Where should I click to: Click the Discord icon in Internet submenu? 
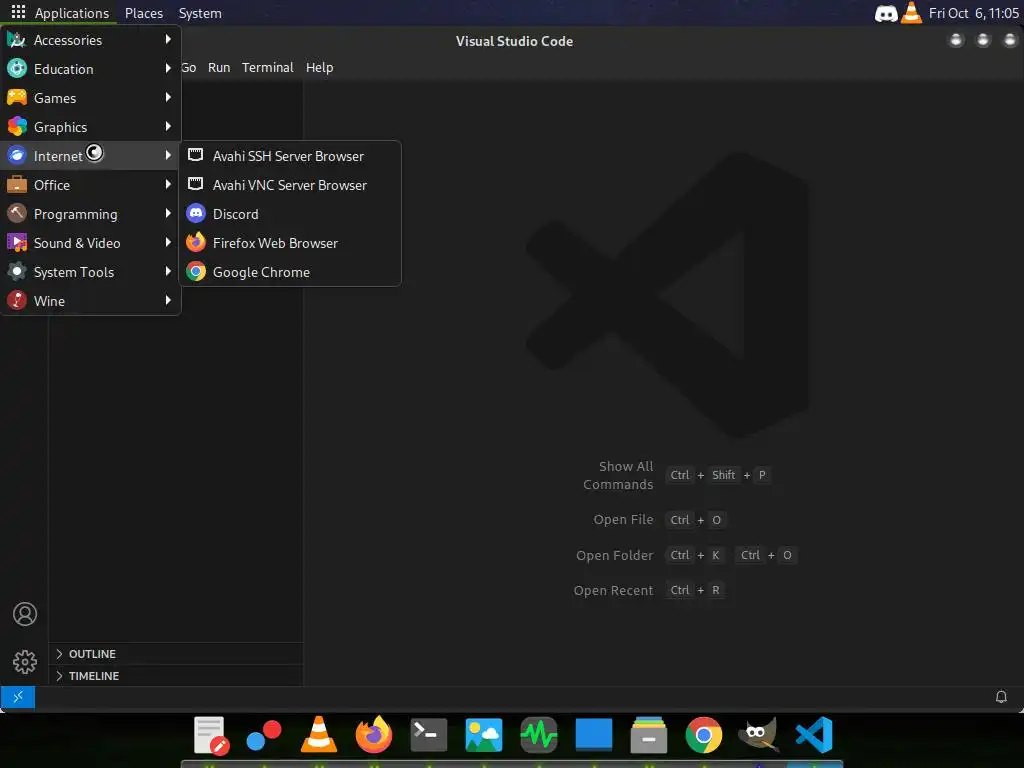196,214
